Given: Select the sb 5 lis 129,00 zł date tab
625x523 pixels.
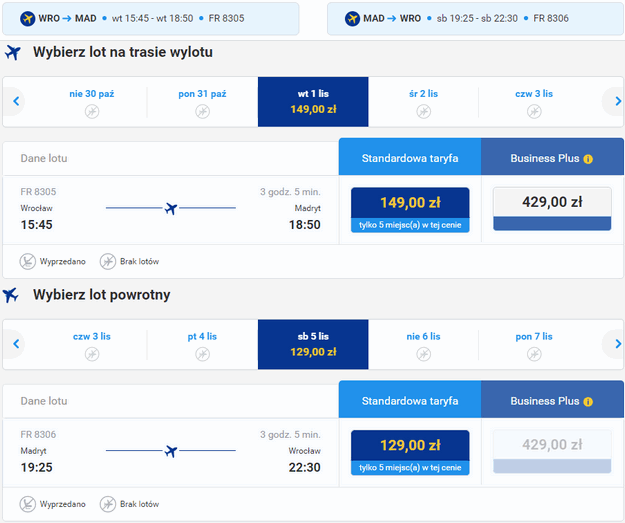Looking at the screenshot, I should [x=312, y=344].
